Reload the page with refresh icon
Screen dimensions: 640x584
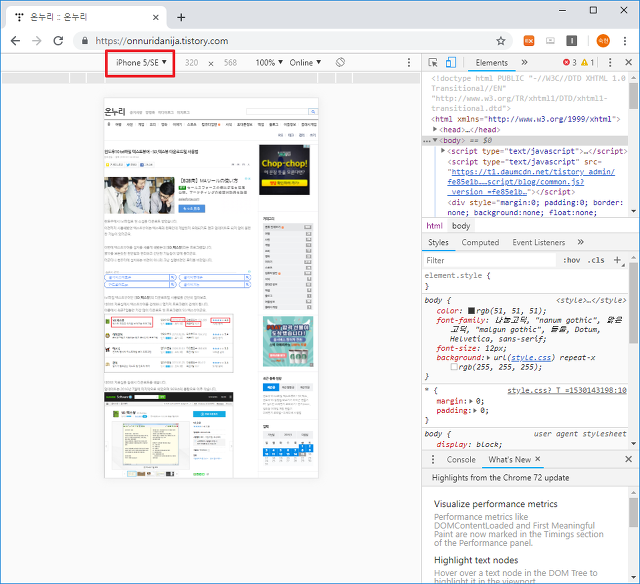[58, 40]
